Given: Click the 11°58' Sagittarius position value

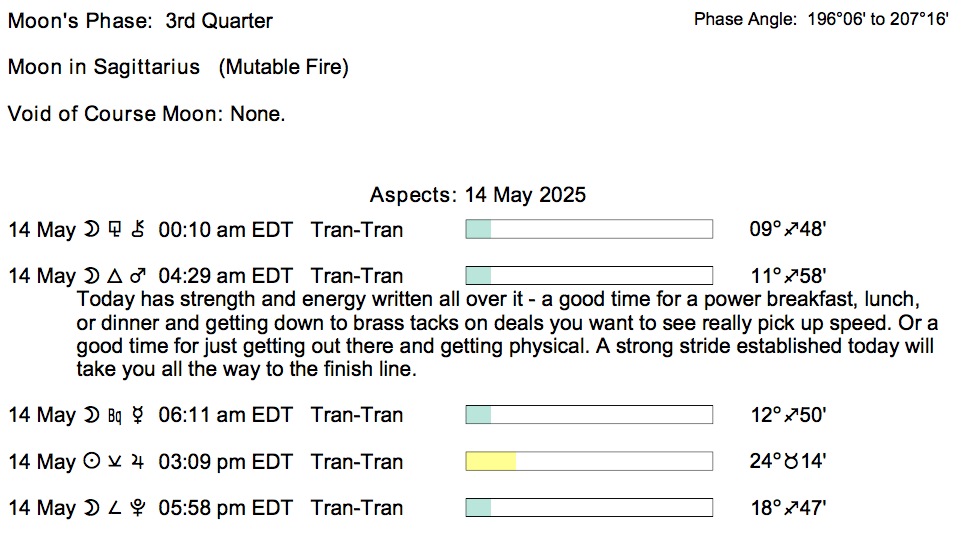Looking at the screenshot, I should pyautogui.click(x=787, y=276).
